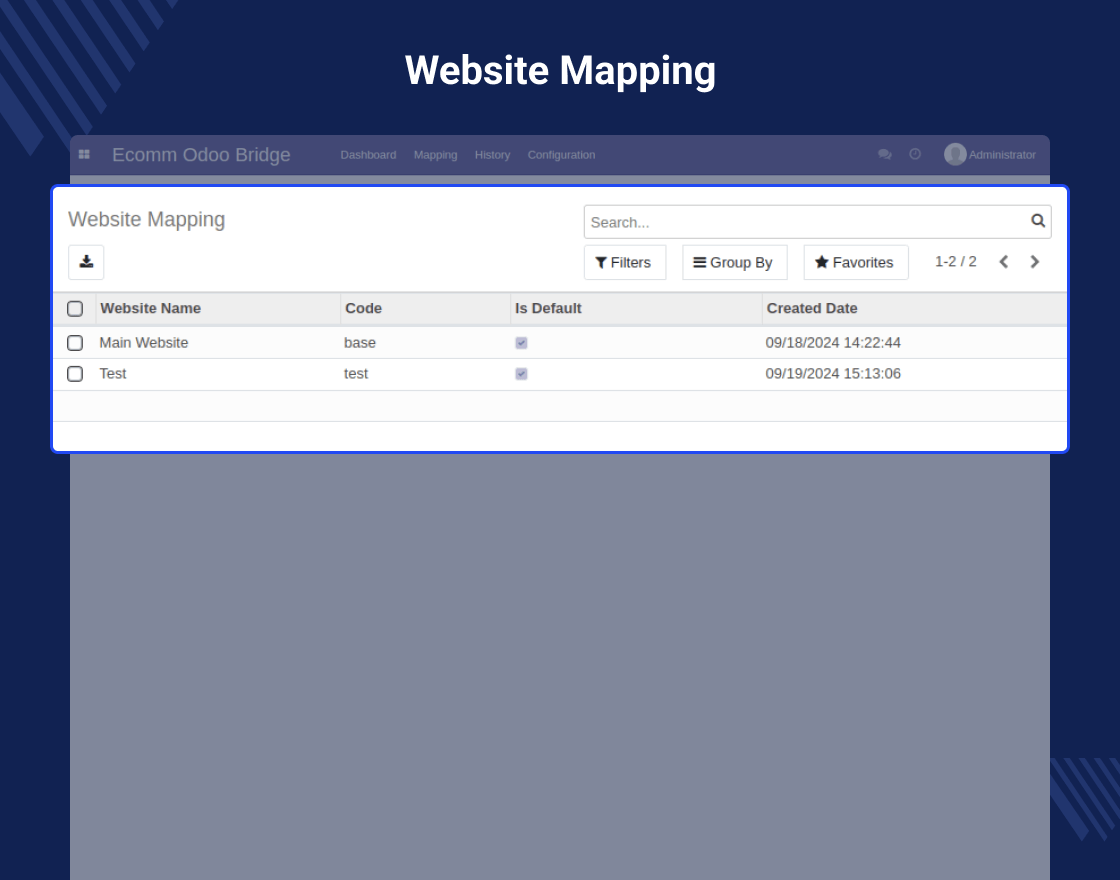The width and height of the screenshot is (1120, 880).
Task: Go to next page arrow
Action: point(1034,262)
